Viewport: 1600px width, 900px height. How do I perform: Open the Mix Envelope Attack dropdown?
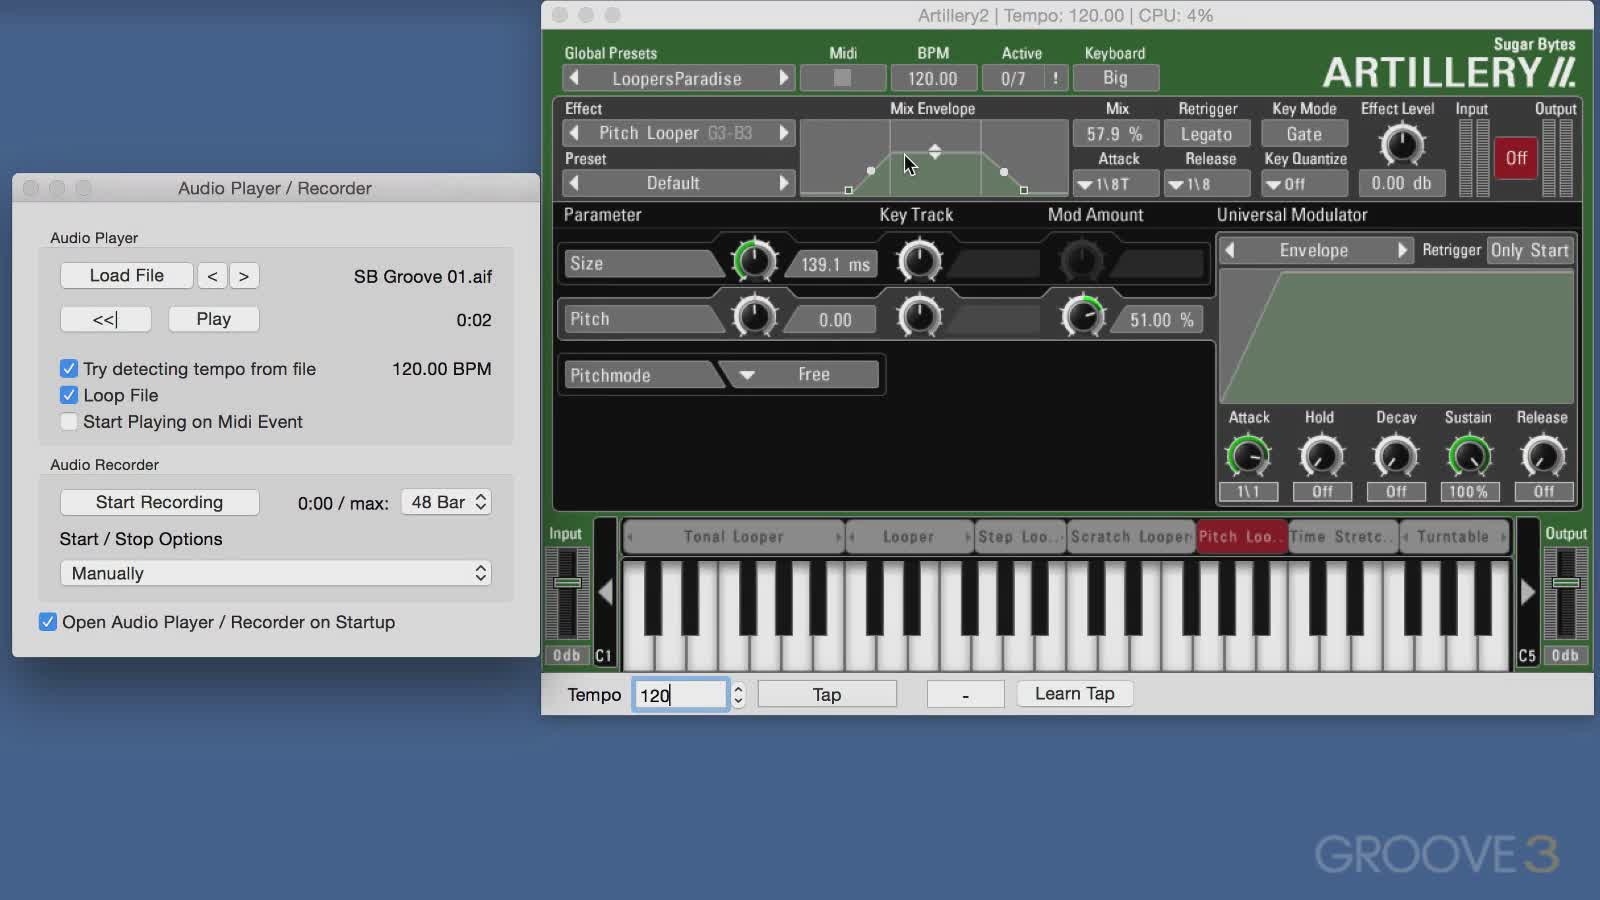(x=1115, y=184)
